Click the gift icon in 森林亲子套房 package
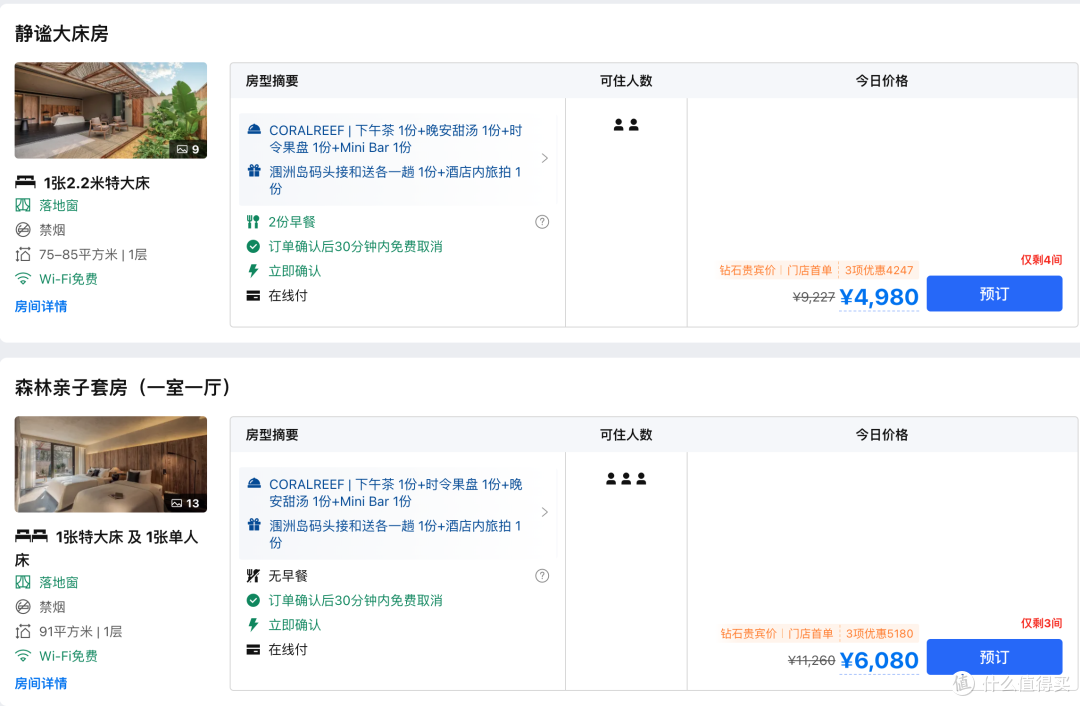This screenshot has height=706, width=1080. point(254,525)
